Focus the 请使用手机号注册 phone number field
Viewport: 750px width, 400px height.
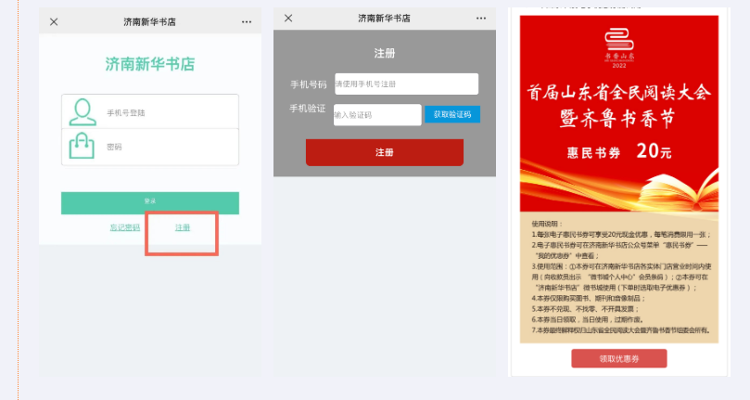(x=406, y=84)
